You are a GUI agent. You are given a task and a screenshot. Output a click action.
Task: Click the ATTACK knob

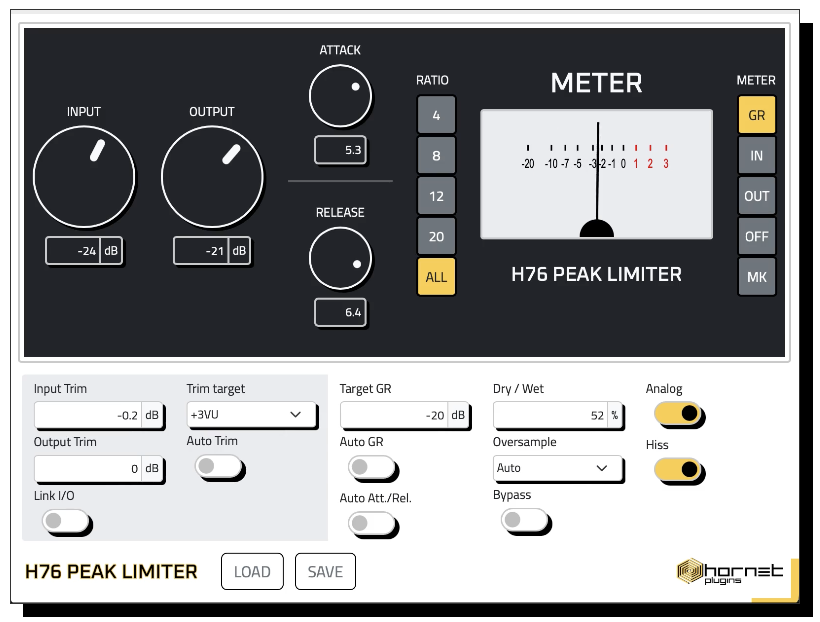340,95
